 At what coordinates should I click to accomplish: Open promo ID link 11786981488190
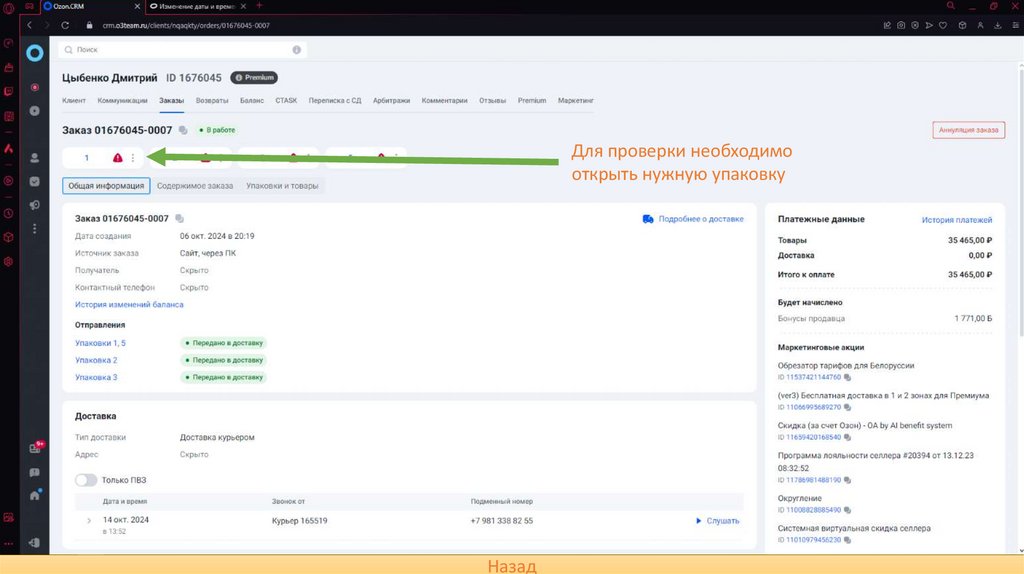pyautogui.click(x=813, y=480)
